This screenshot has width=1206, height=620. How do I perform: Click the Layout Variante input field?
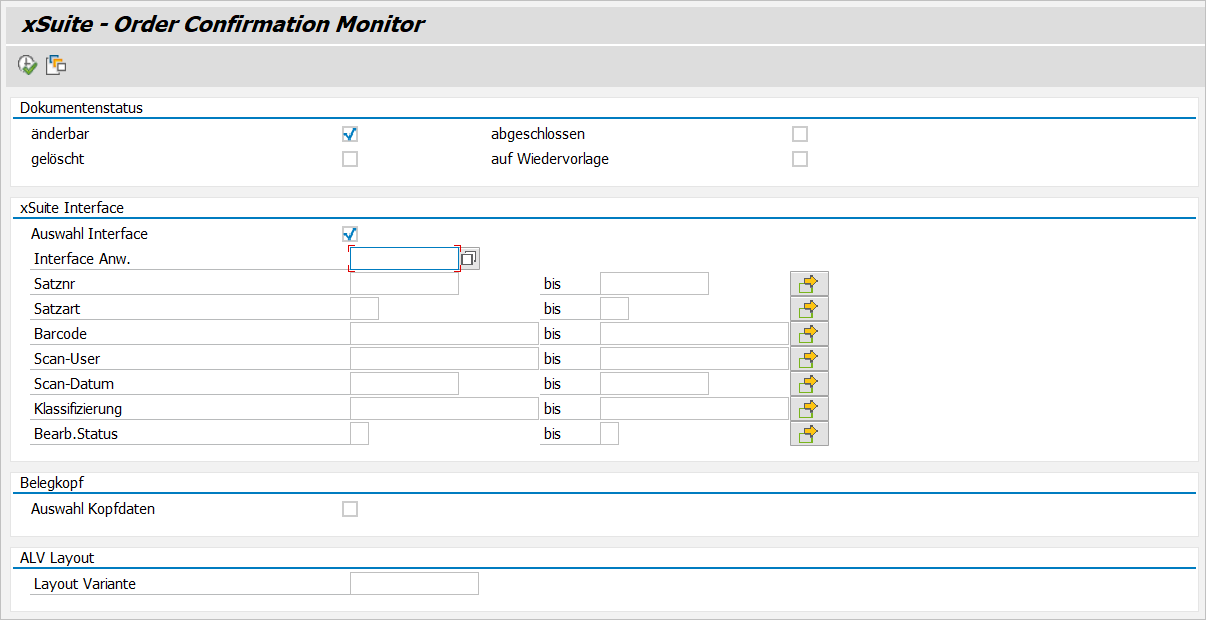pyautogui.click(x=413, y=583)
